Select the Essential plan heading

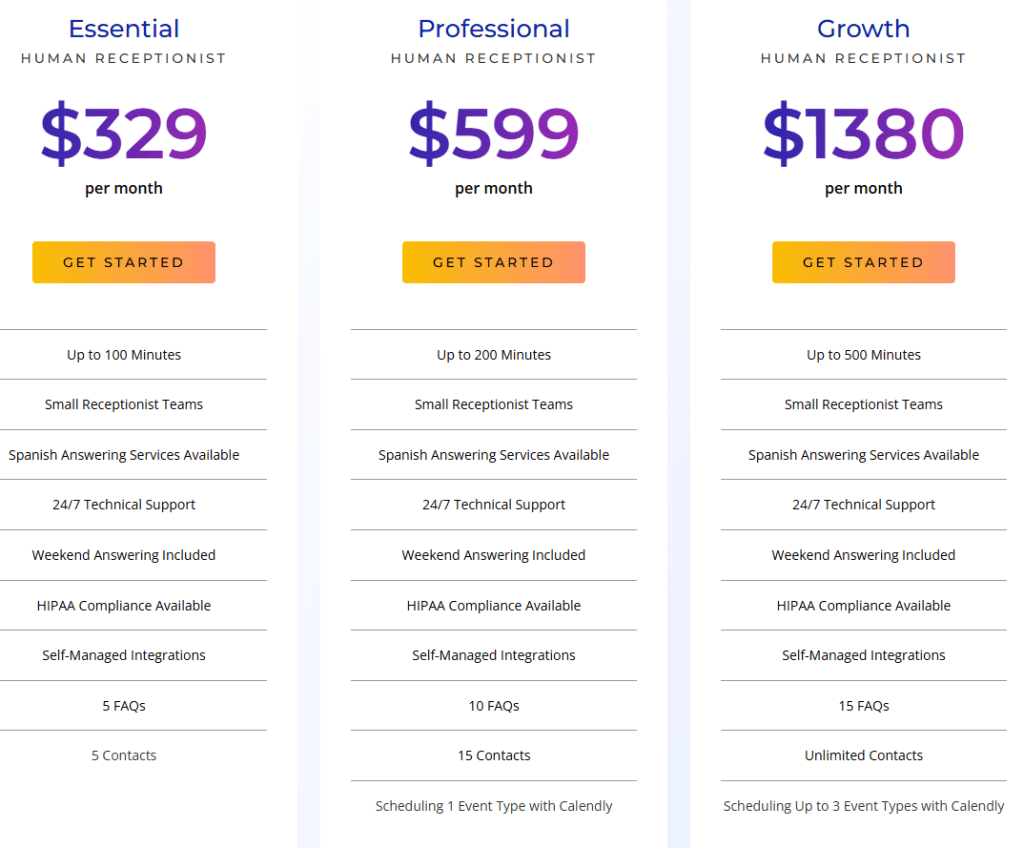tap(123, 29)
